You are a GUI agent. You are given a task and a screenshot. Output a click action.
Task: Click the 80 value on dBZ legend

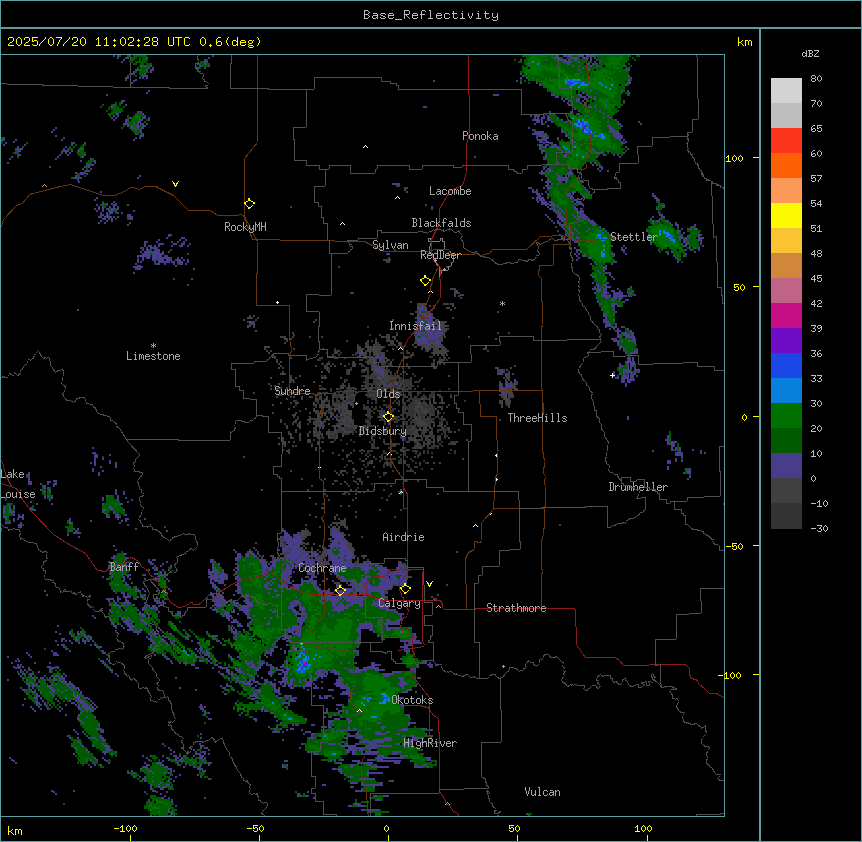[816, 79]
